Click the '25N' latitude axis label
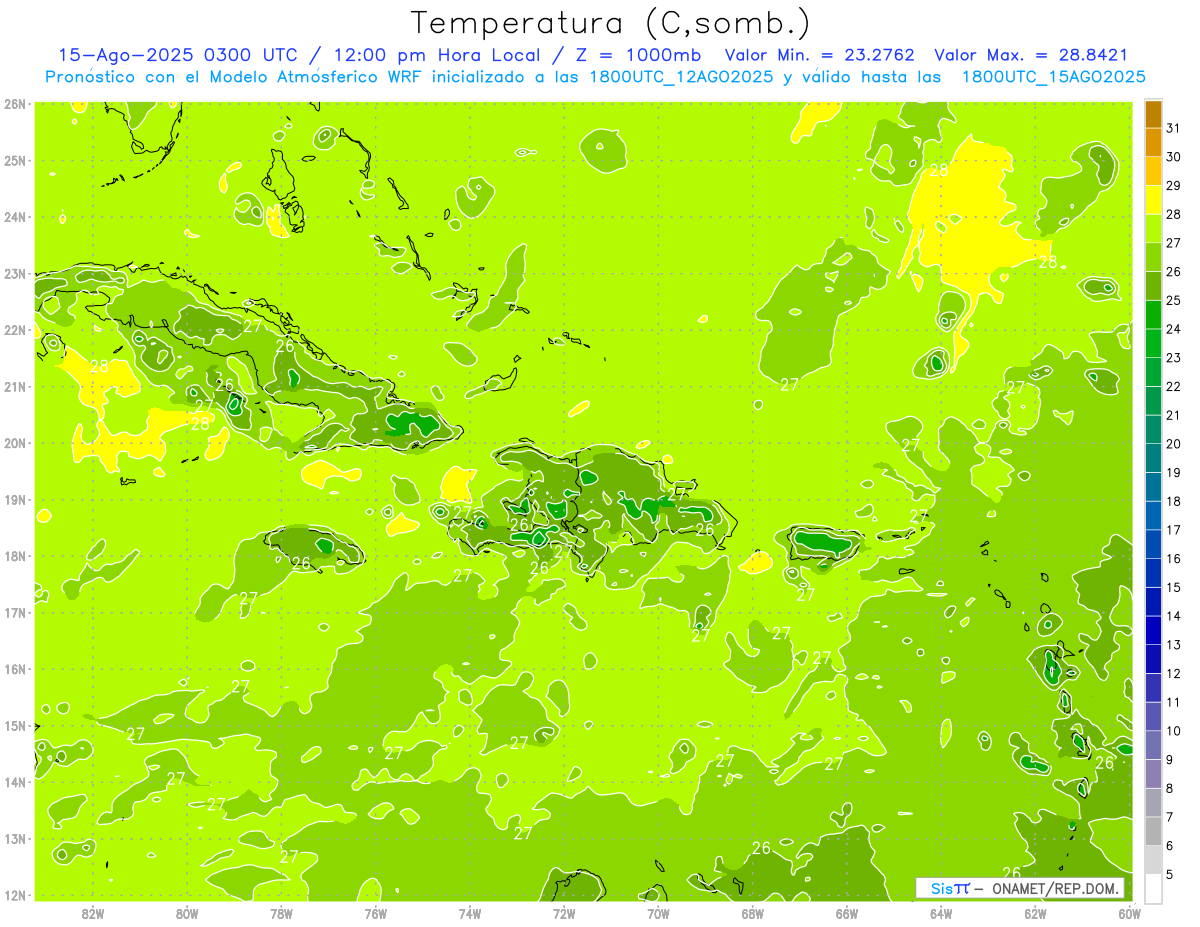The height and width of the screenshot is (927, 1200). [15, 160]
